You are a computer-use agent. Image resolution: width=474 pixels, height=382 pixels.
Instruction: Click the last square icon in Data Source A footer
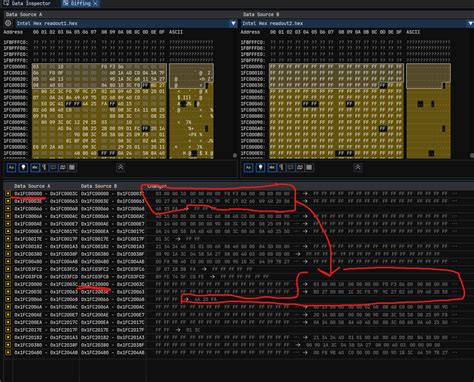pyautogui.click(x=72, y=167)
